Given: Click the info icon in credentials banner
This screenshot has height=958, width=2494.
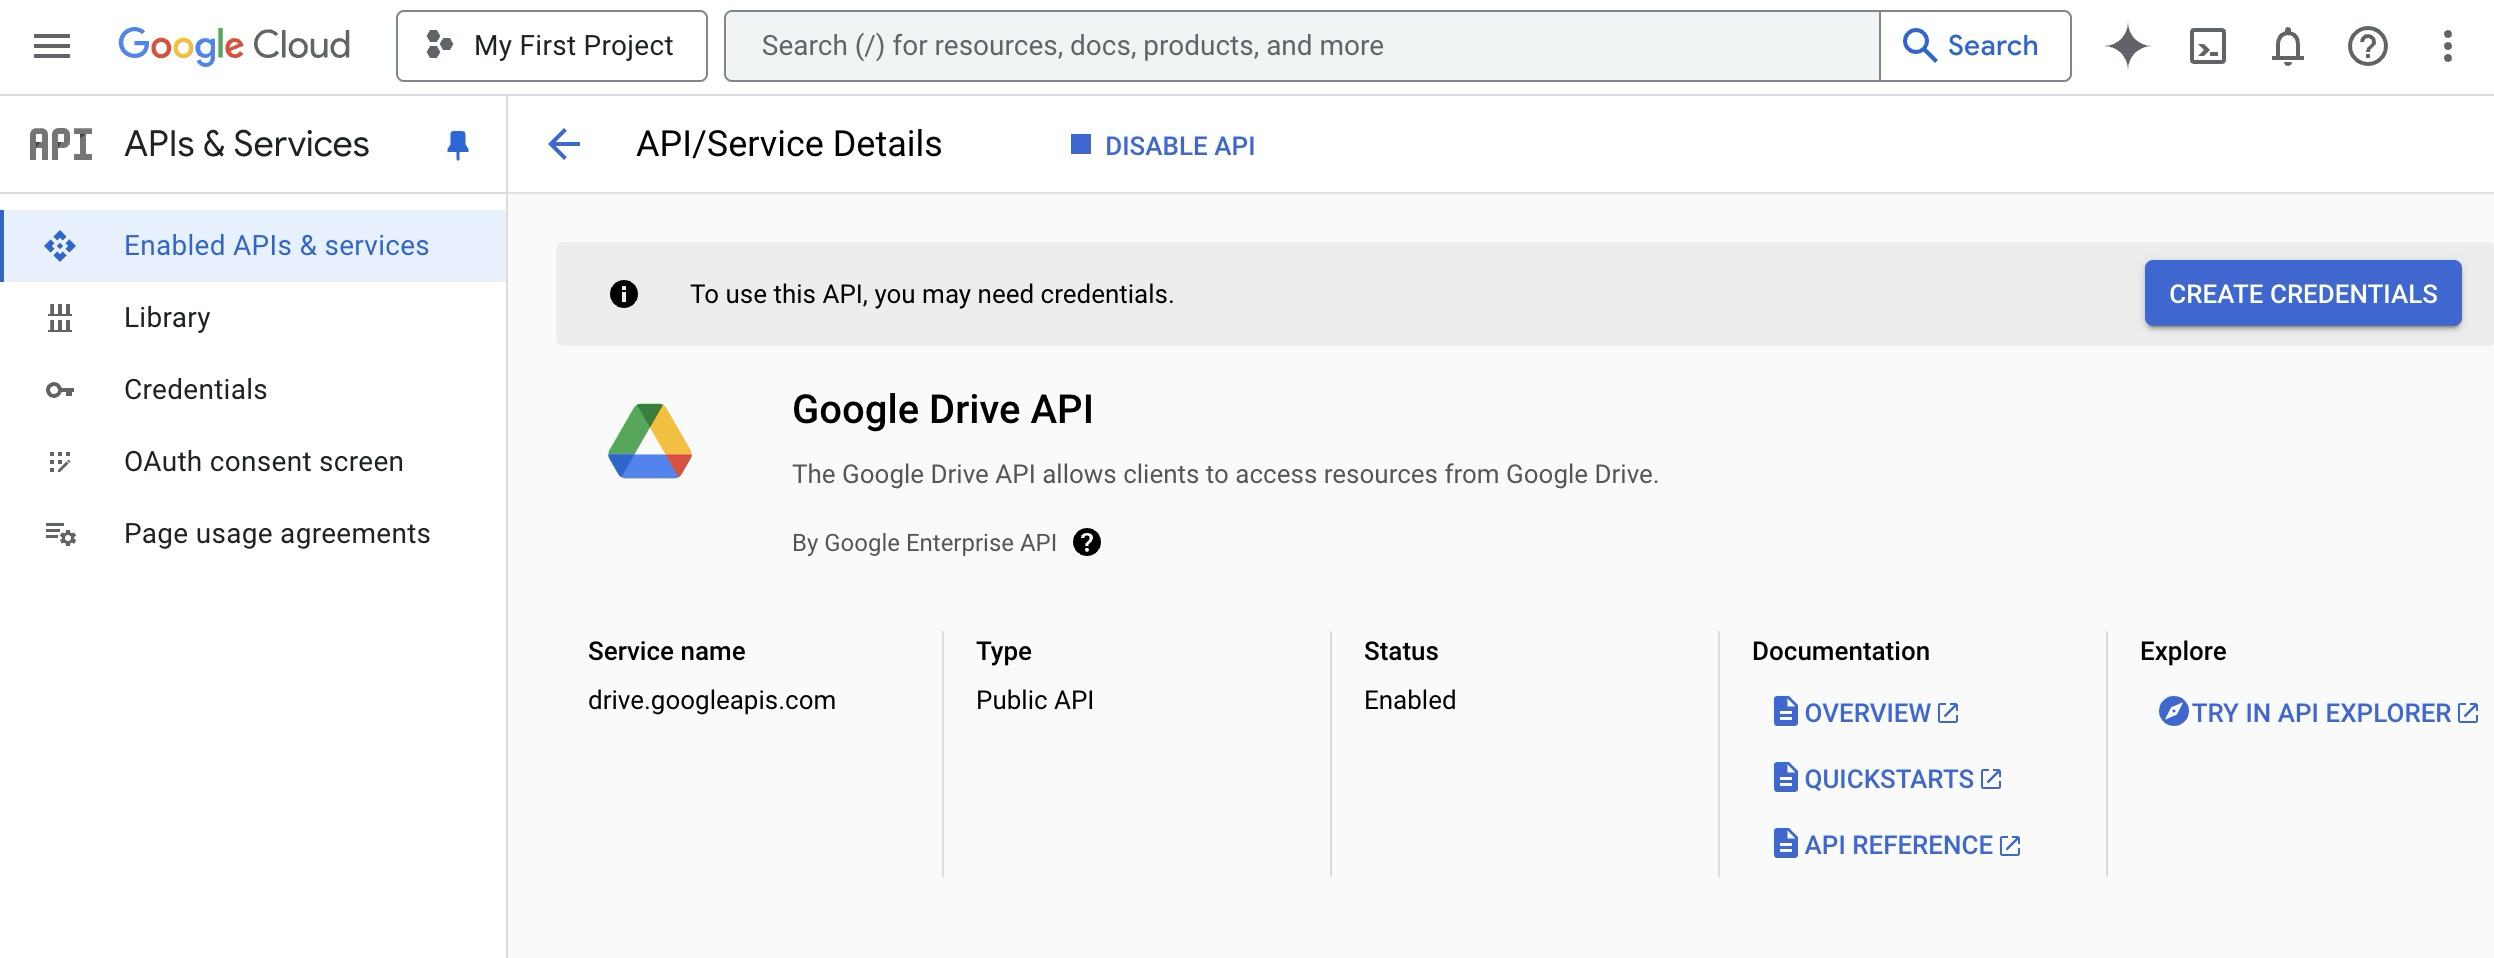Looking at the screenshot, I should pos(624,294).
